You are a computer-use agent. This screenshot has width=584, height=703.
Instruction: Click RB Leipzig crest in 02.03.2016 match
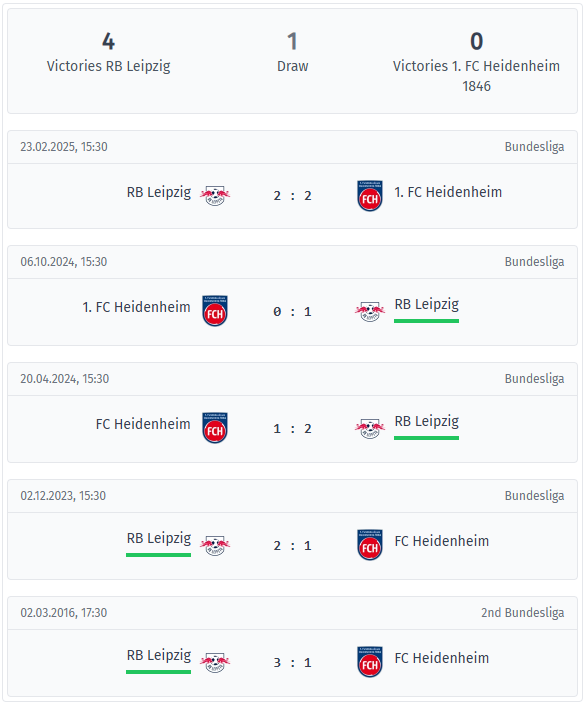tap(215, 662)
